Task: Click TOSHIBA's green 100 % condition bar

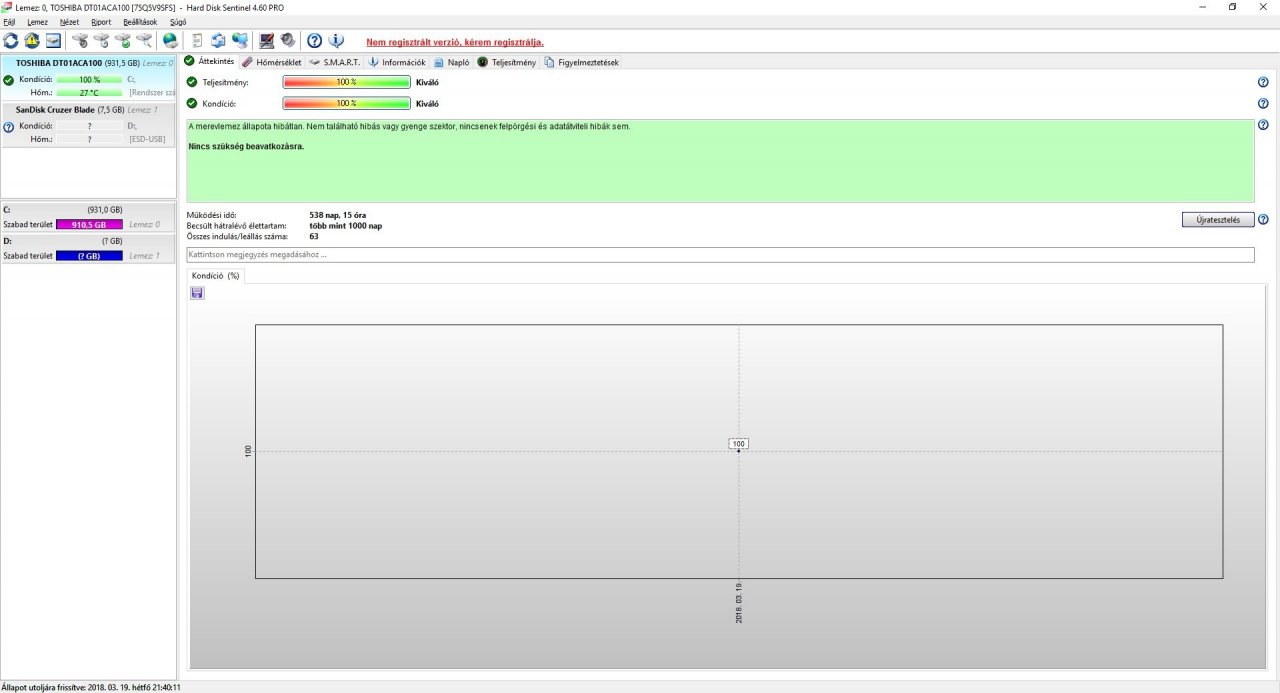Action: 89,79
